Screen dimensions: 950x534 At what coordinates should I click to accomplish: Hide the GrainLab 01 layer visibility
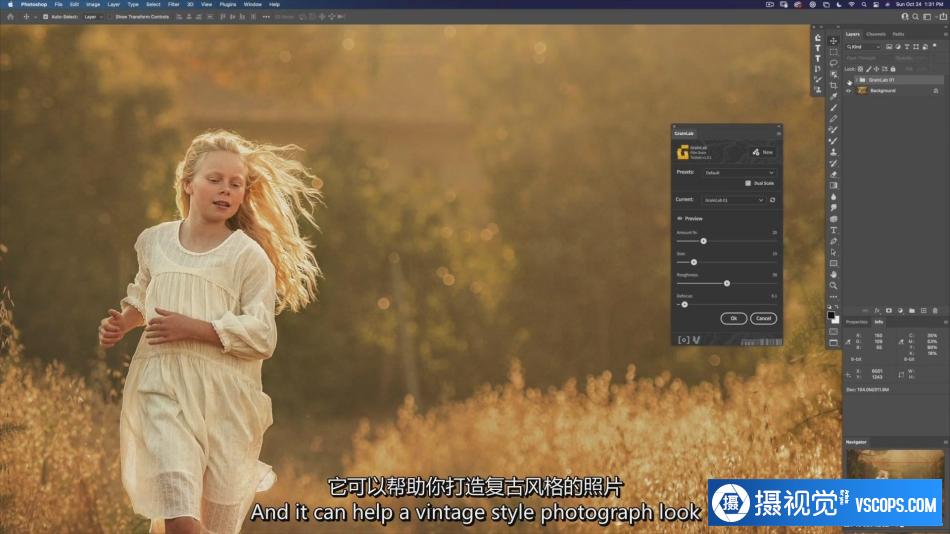pyautogui.click(x=849, y=80)
